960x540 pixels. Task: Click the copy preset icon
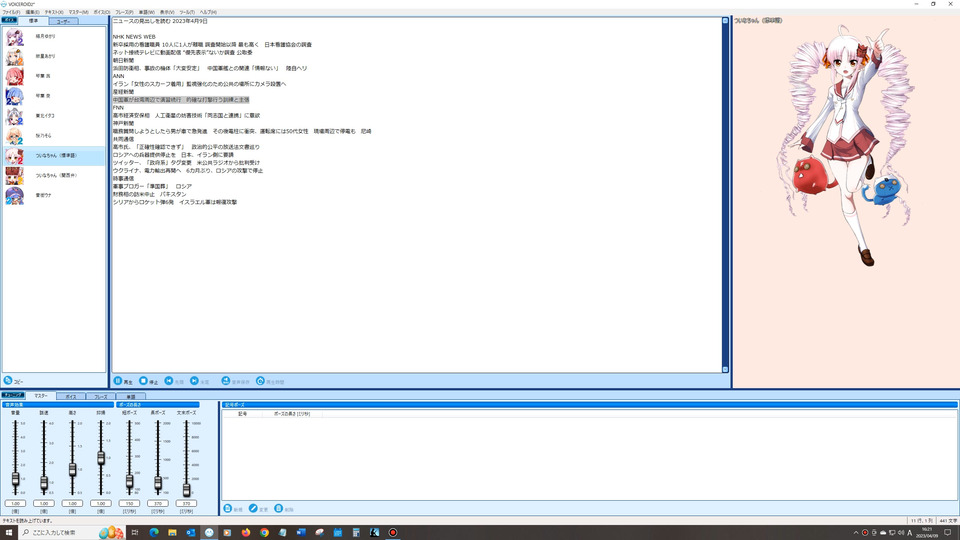pyautogui.click(x=8, y=380)
